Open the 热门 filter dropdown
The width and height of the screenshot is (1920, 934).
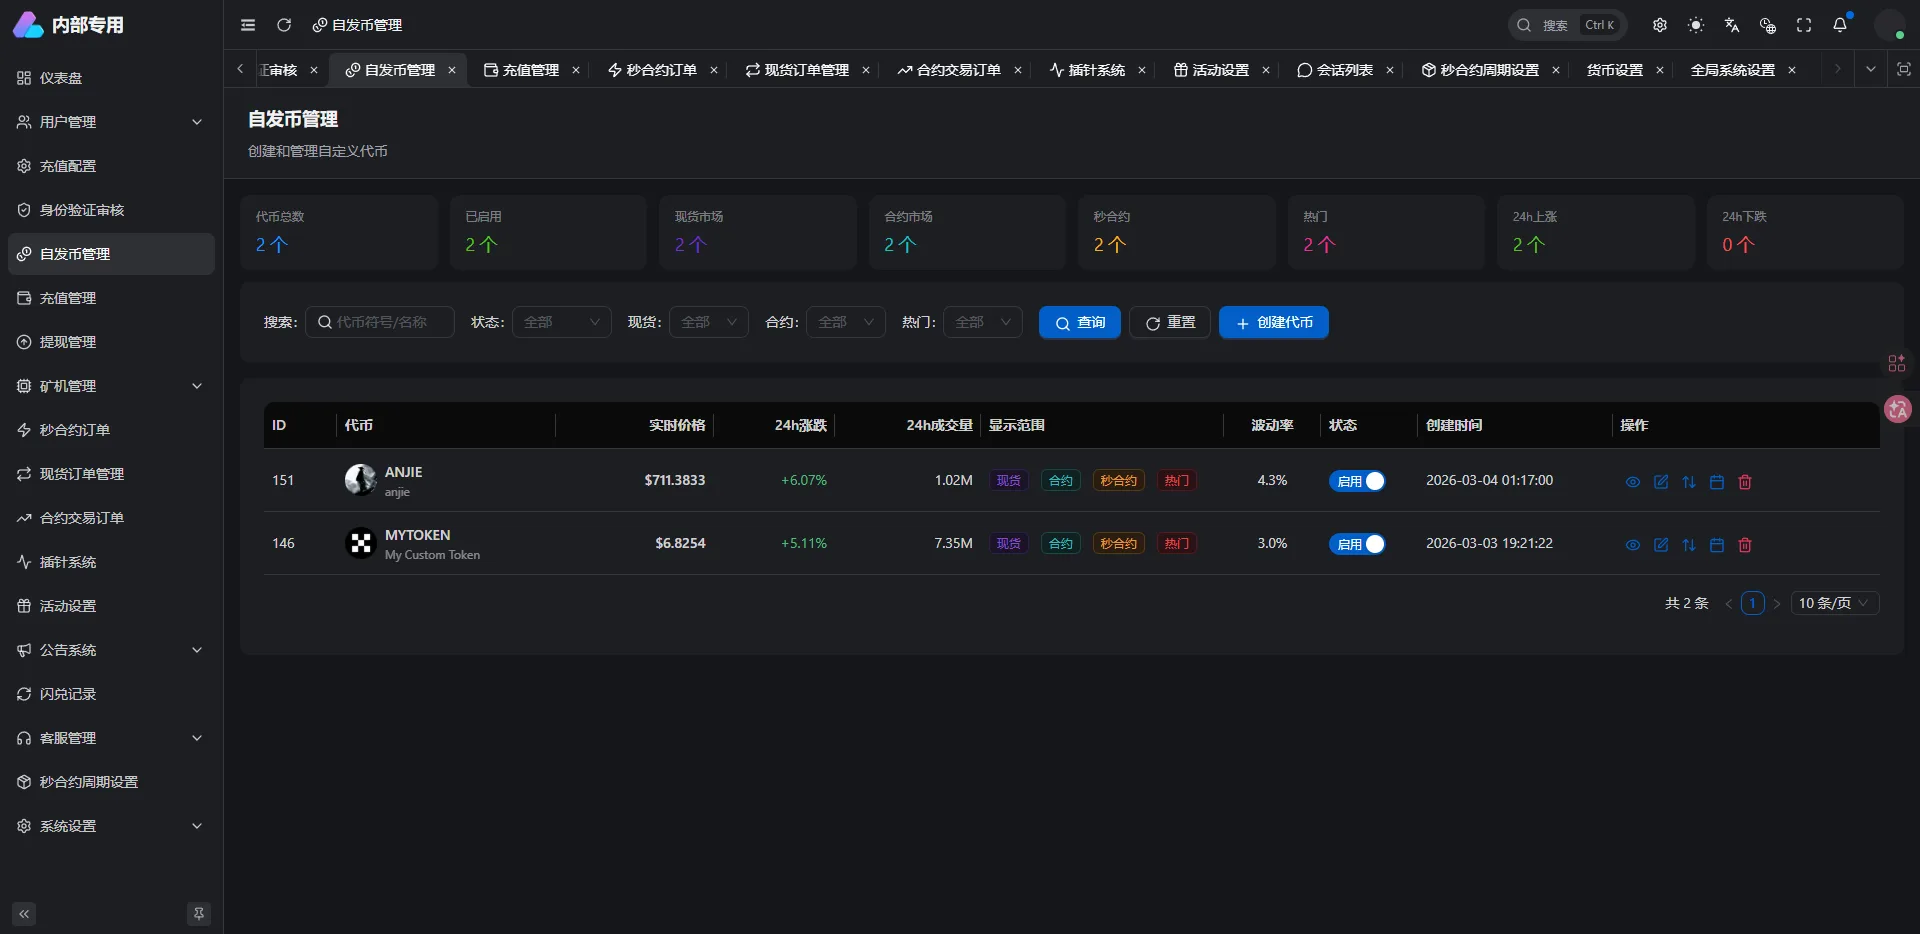tap(983, 322)
